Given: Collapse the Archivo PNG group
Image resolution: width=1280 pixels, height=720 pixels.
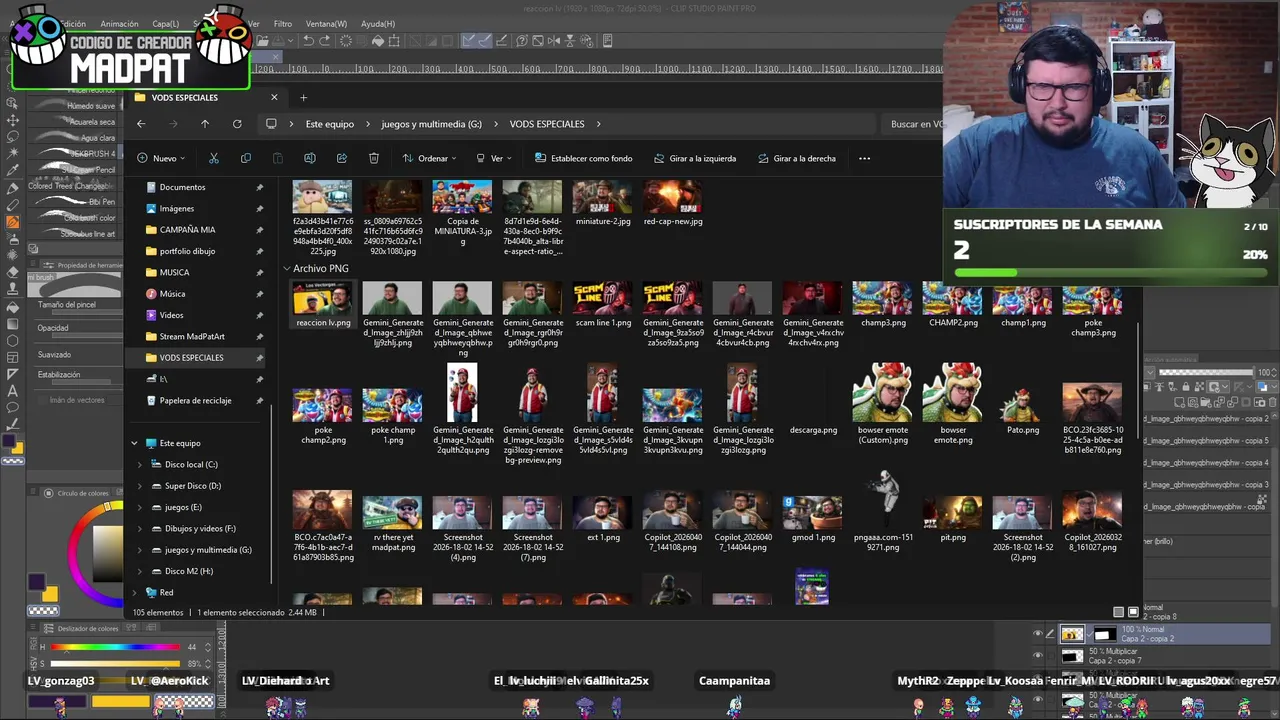Looking at the screenshot, I should [x=287, y=269].
